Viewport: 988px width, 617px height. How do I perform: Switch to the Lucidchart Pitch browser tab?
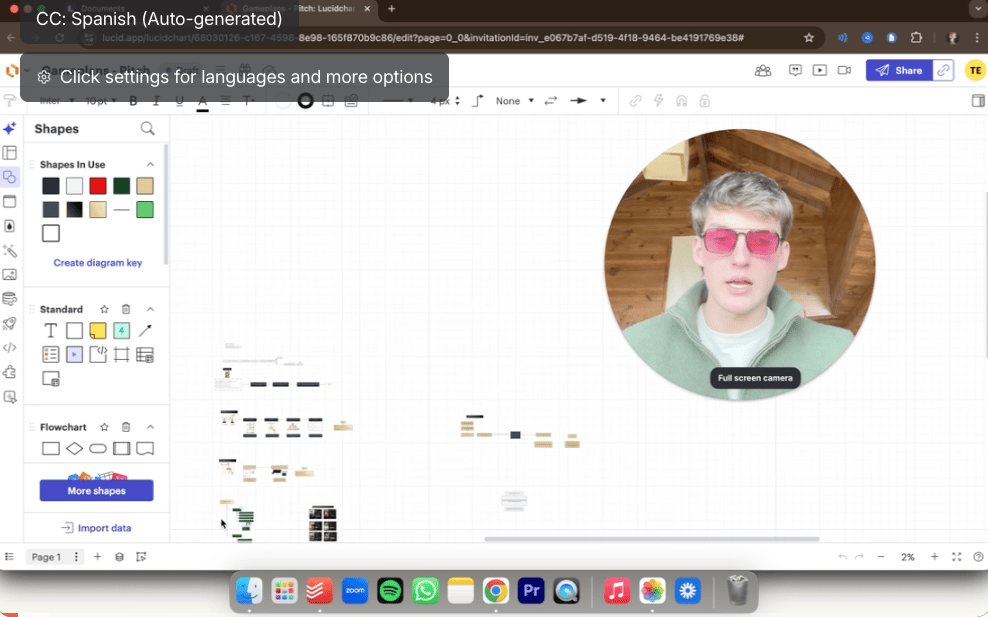(x=299, y=9)
